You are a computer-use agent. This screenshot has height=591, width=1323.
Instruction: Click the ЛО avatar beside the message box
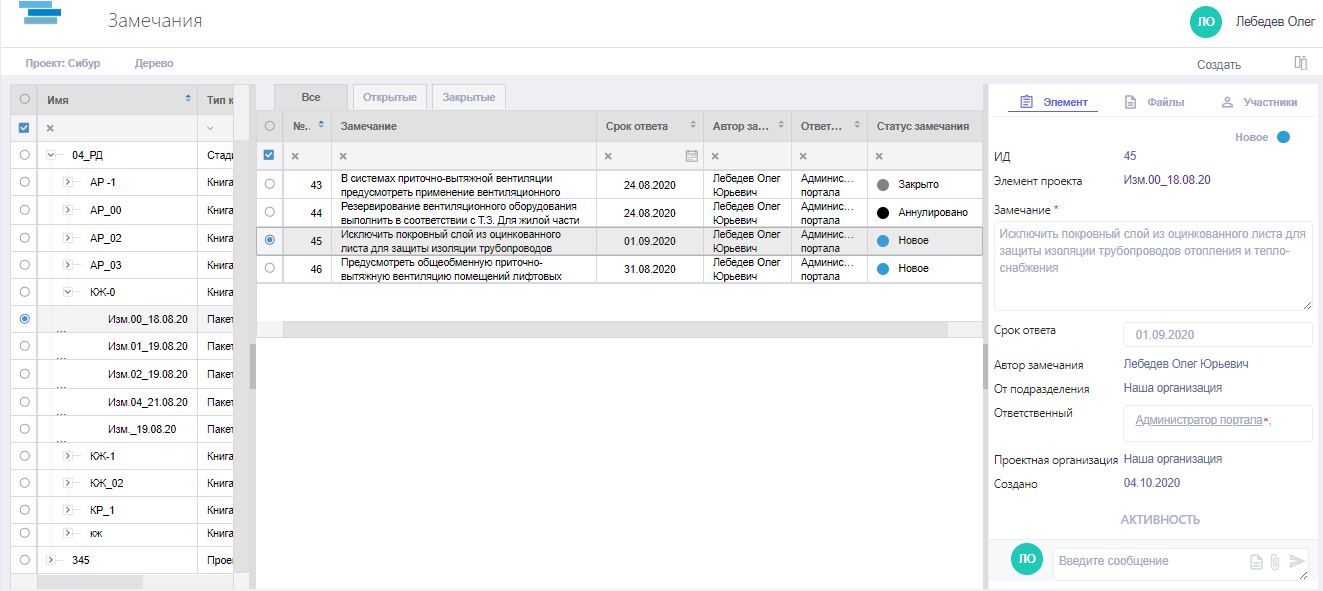tap(1027, 560)
